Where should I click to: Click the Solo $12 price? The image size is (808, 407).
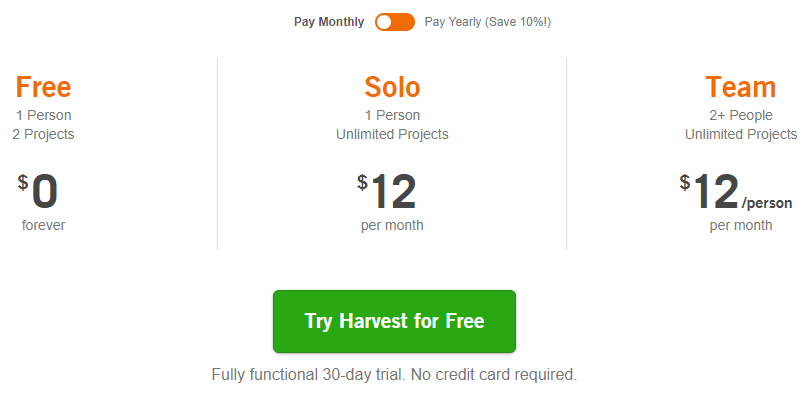386,191
